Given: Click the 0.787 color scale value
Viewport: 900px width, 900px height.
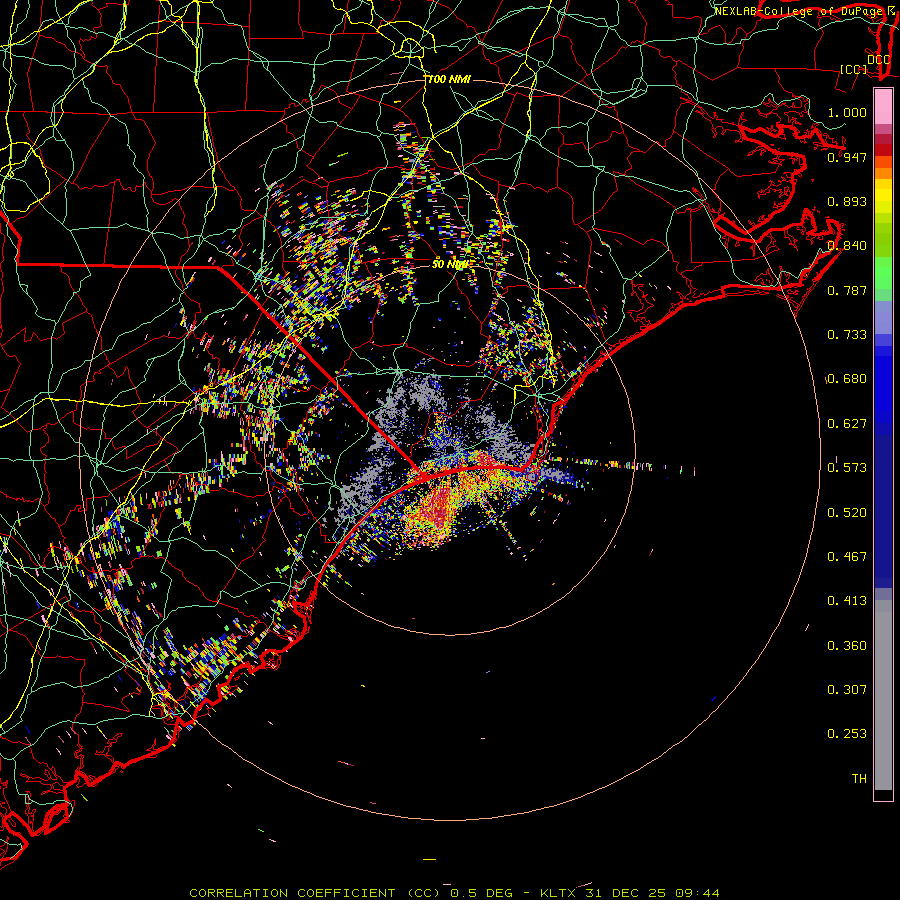Looking at the screenshot, I should (x=847, y=290).
